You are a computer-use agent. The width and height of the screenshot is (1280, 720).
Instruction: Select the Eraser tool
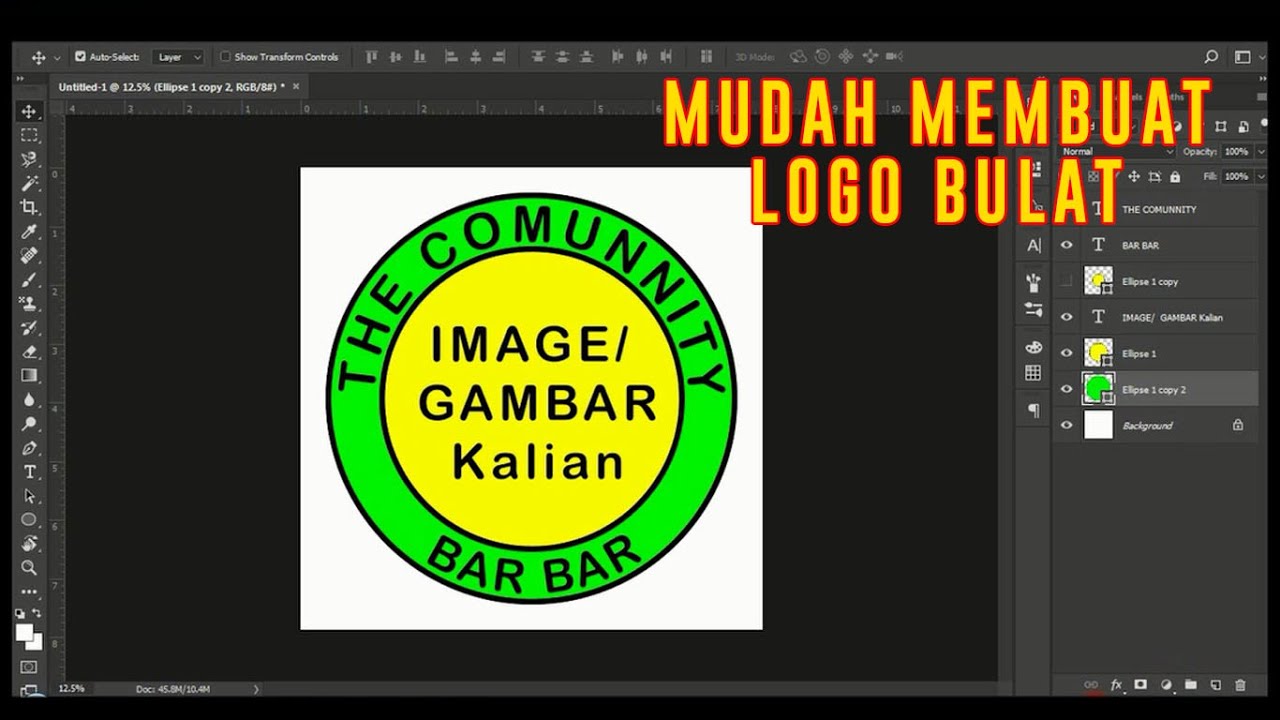tap(29, 351)
